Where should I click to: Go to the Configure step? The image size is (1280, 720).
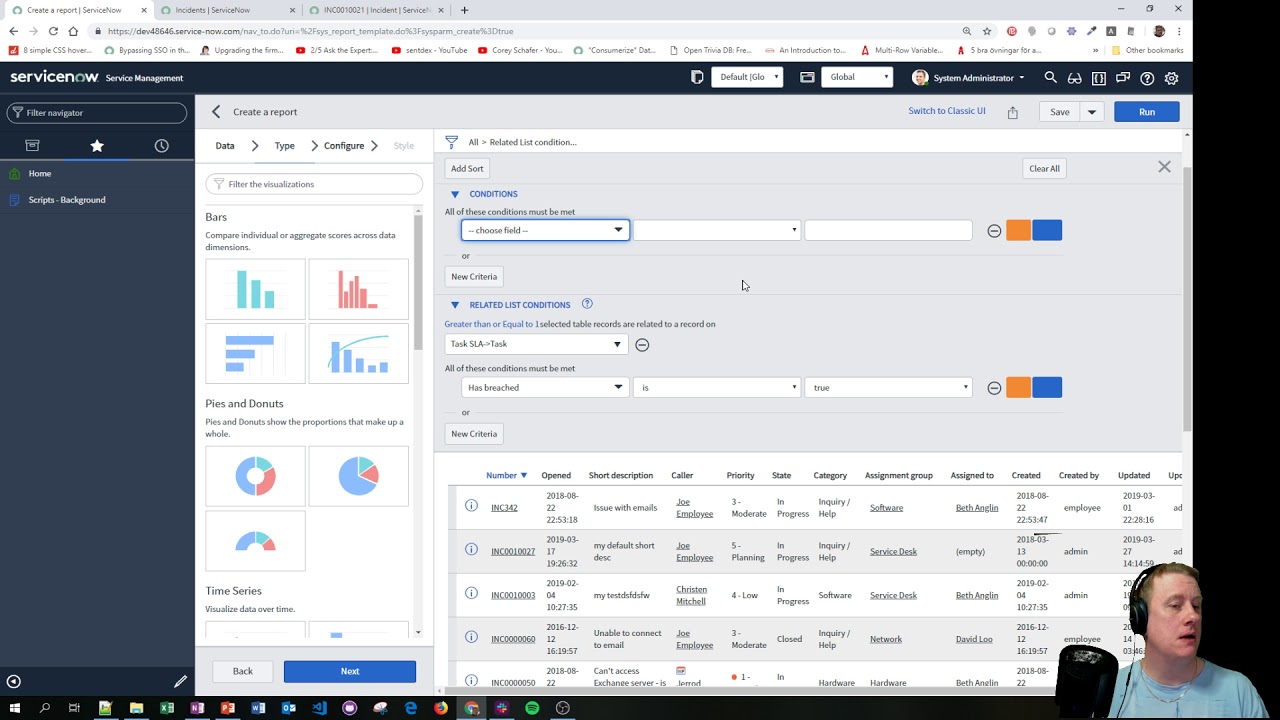tap(344, 146)
